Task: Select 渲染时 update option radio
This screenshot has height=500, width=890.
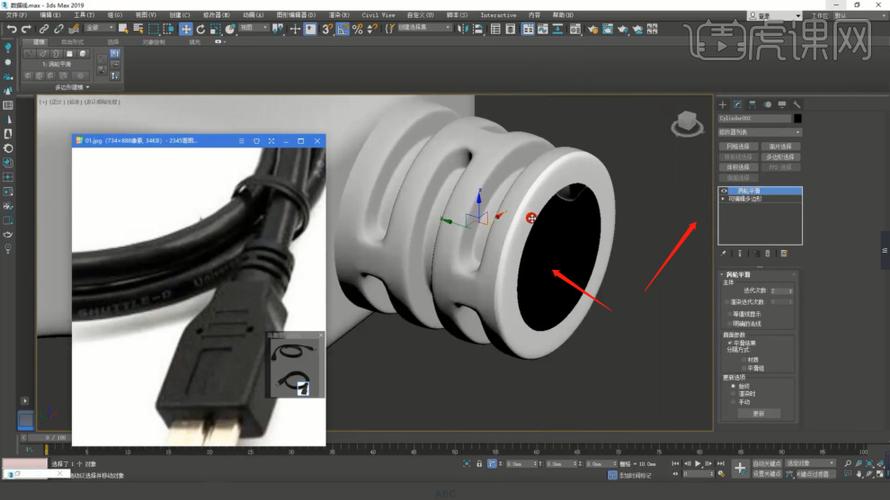Action: (x=733, y=393)
